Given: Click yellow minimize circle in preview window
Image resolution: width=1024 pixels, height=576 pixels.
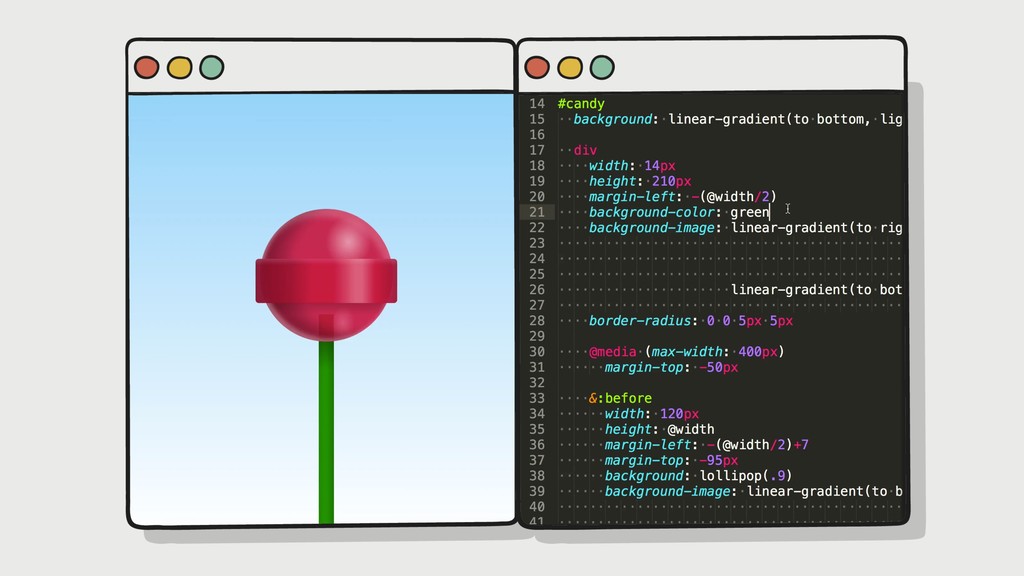Looking at the screenshot, I should tap(179, 67).
